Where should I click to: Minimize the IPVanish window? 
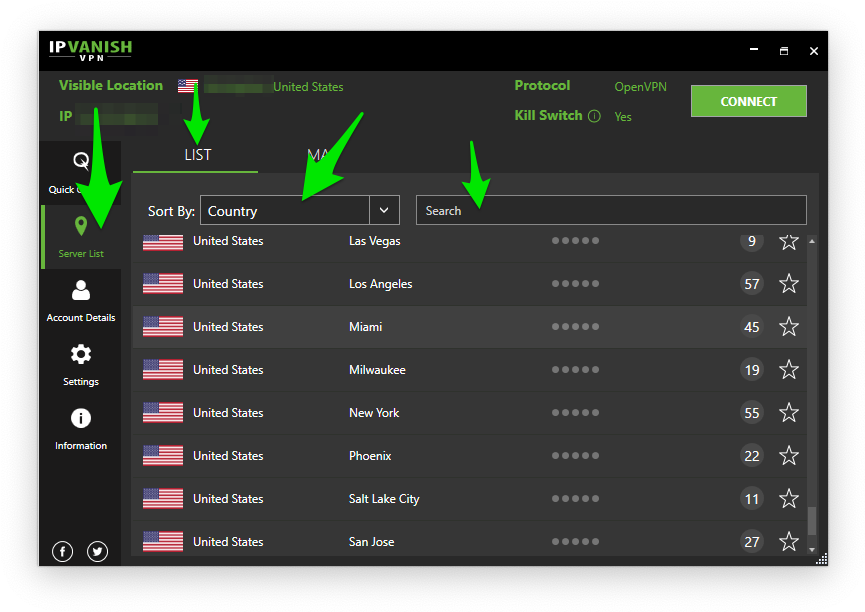point(754,50)
